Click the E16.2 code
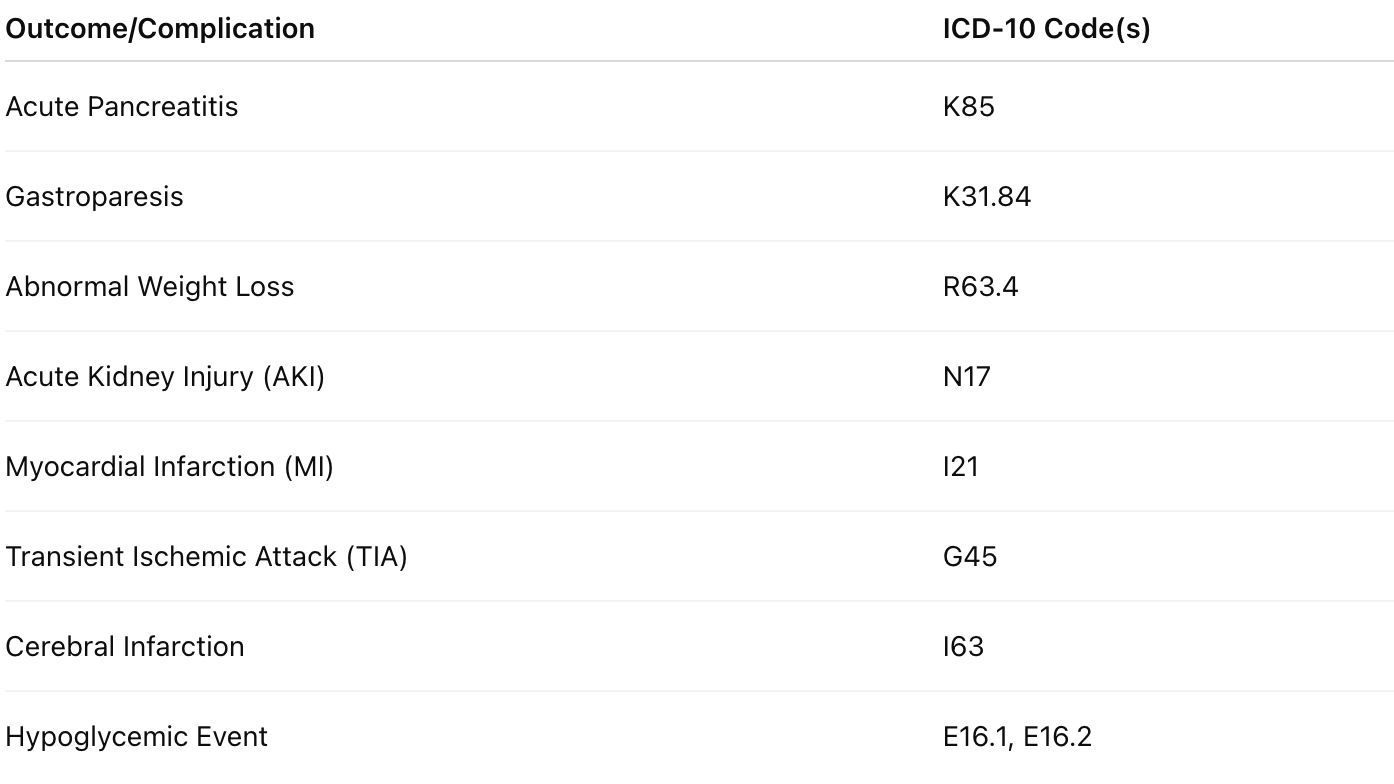 click(x=1057, y=737)
